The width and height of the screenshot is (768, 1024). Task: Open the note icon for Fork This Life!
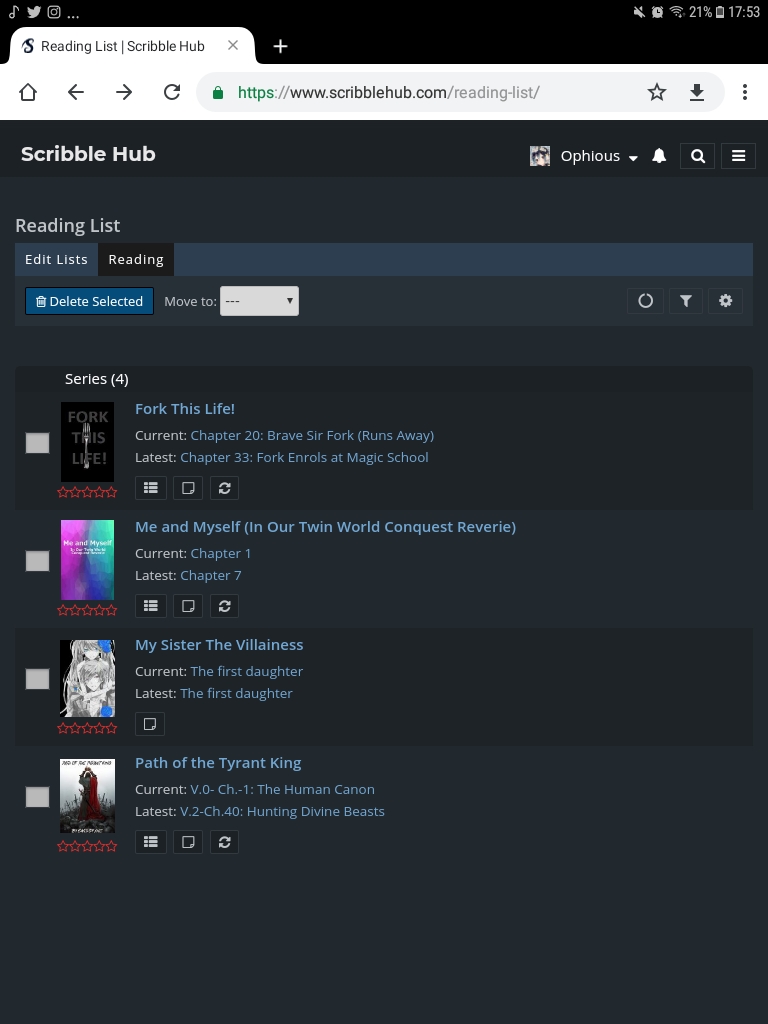[x=188, y=488]
